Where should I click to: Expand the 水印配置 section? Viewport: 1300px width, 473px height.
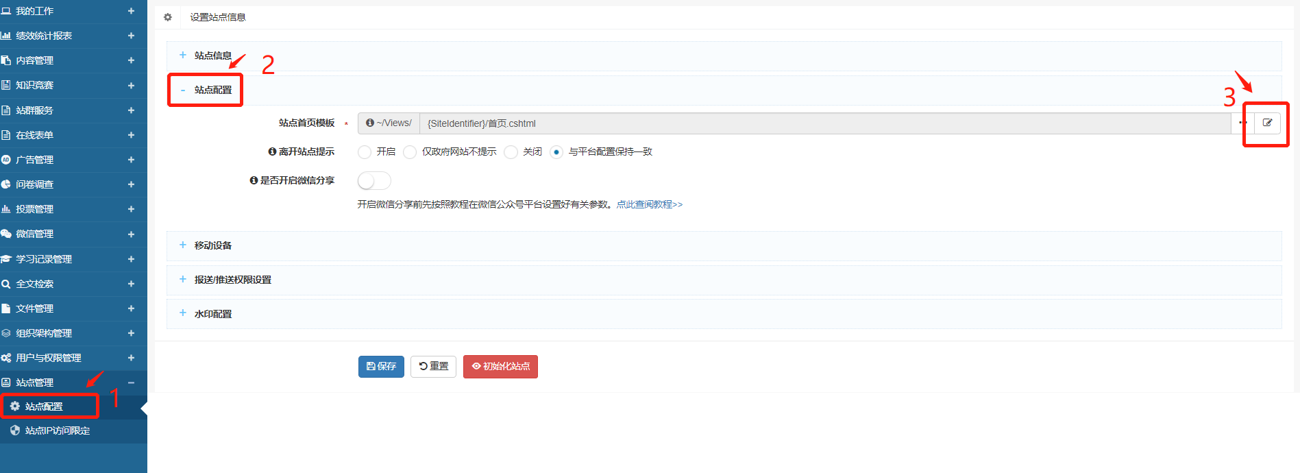(x=212, y=314)
